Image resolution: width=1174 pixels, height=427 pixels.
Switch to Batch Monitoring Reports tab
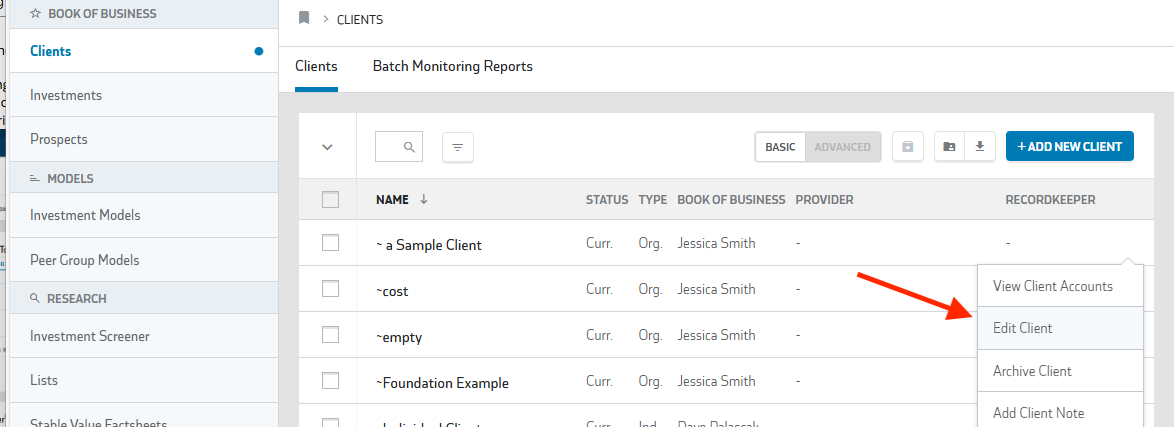(452, 67)
